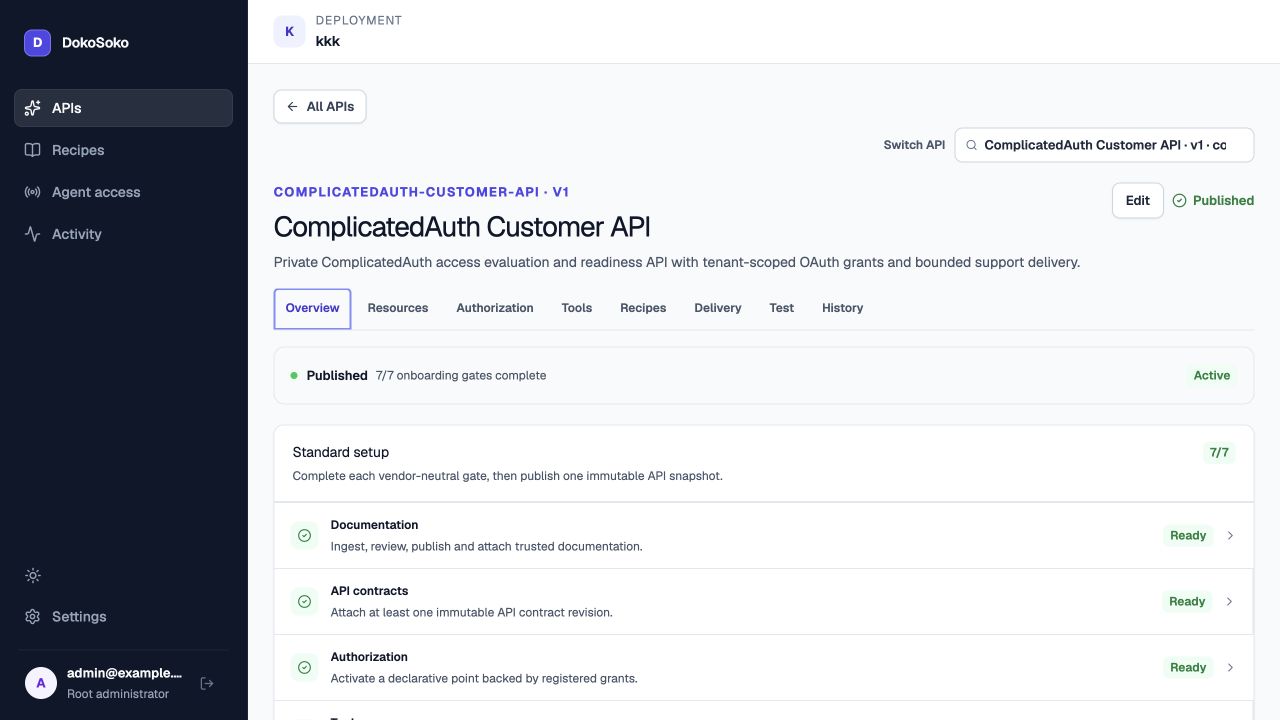Switch to the Authorization tab

(495, 308)
